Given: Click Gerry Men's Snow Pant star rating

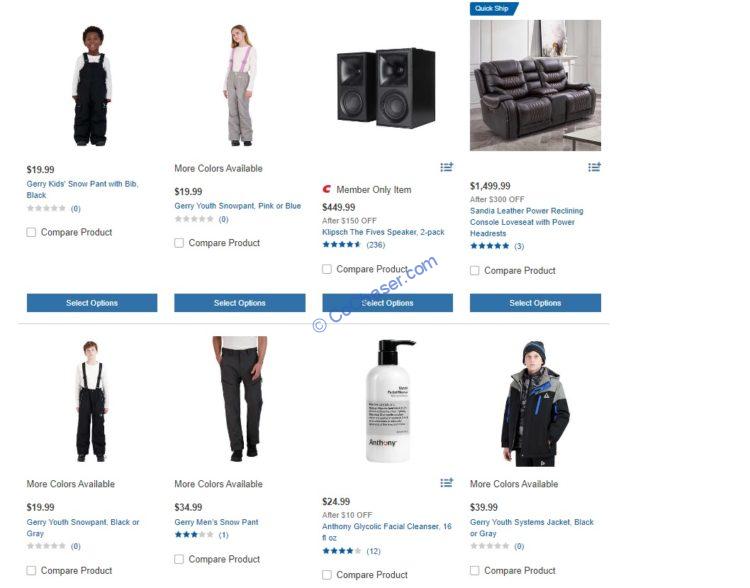Looking at the screenshot, I should pyautogui.click(x=194, y=535).
